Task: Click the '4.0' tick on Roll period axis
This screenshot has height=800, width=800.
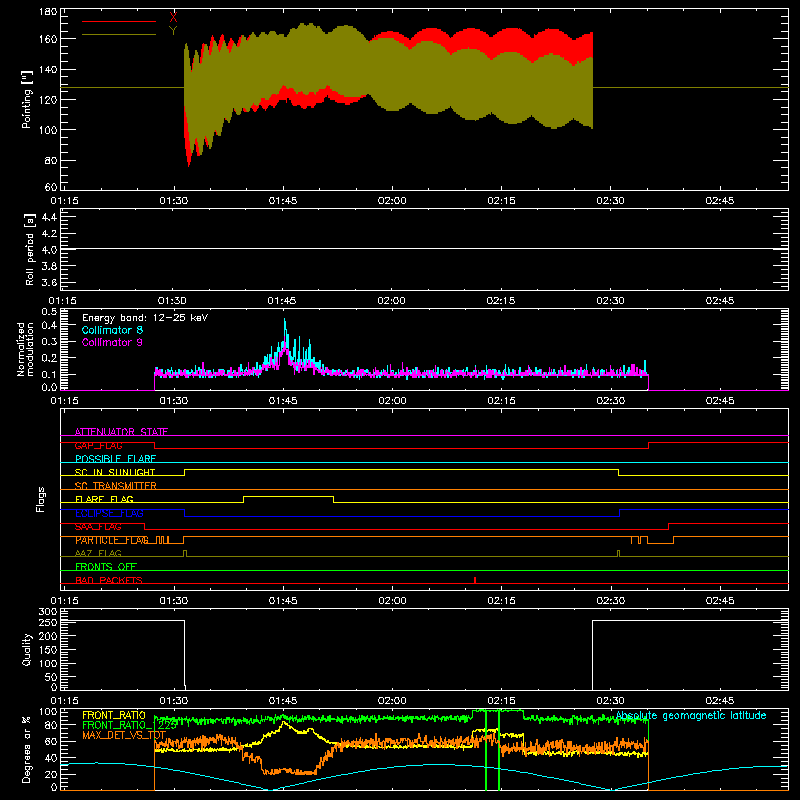Action: tap(49, 250)
